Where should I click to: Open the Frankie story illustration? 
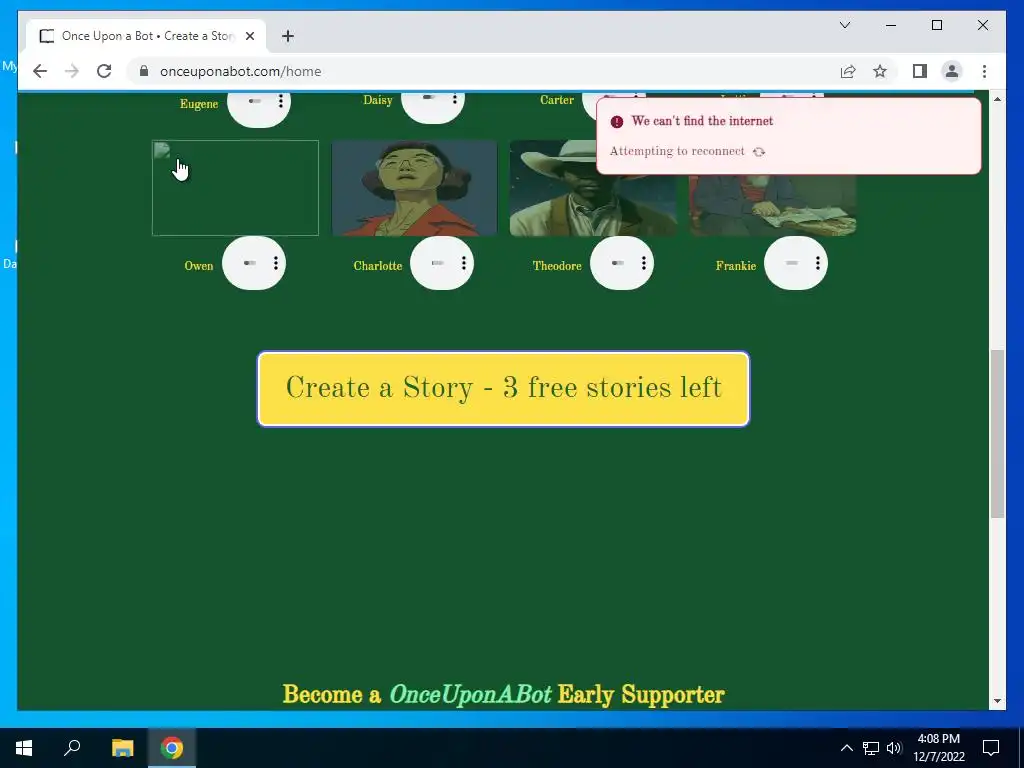coord(773,205)
